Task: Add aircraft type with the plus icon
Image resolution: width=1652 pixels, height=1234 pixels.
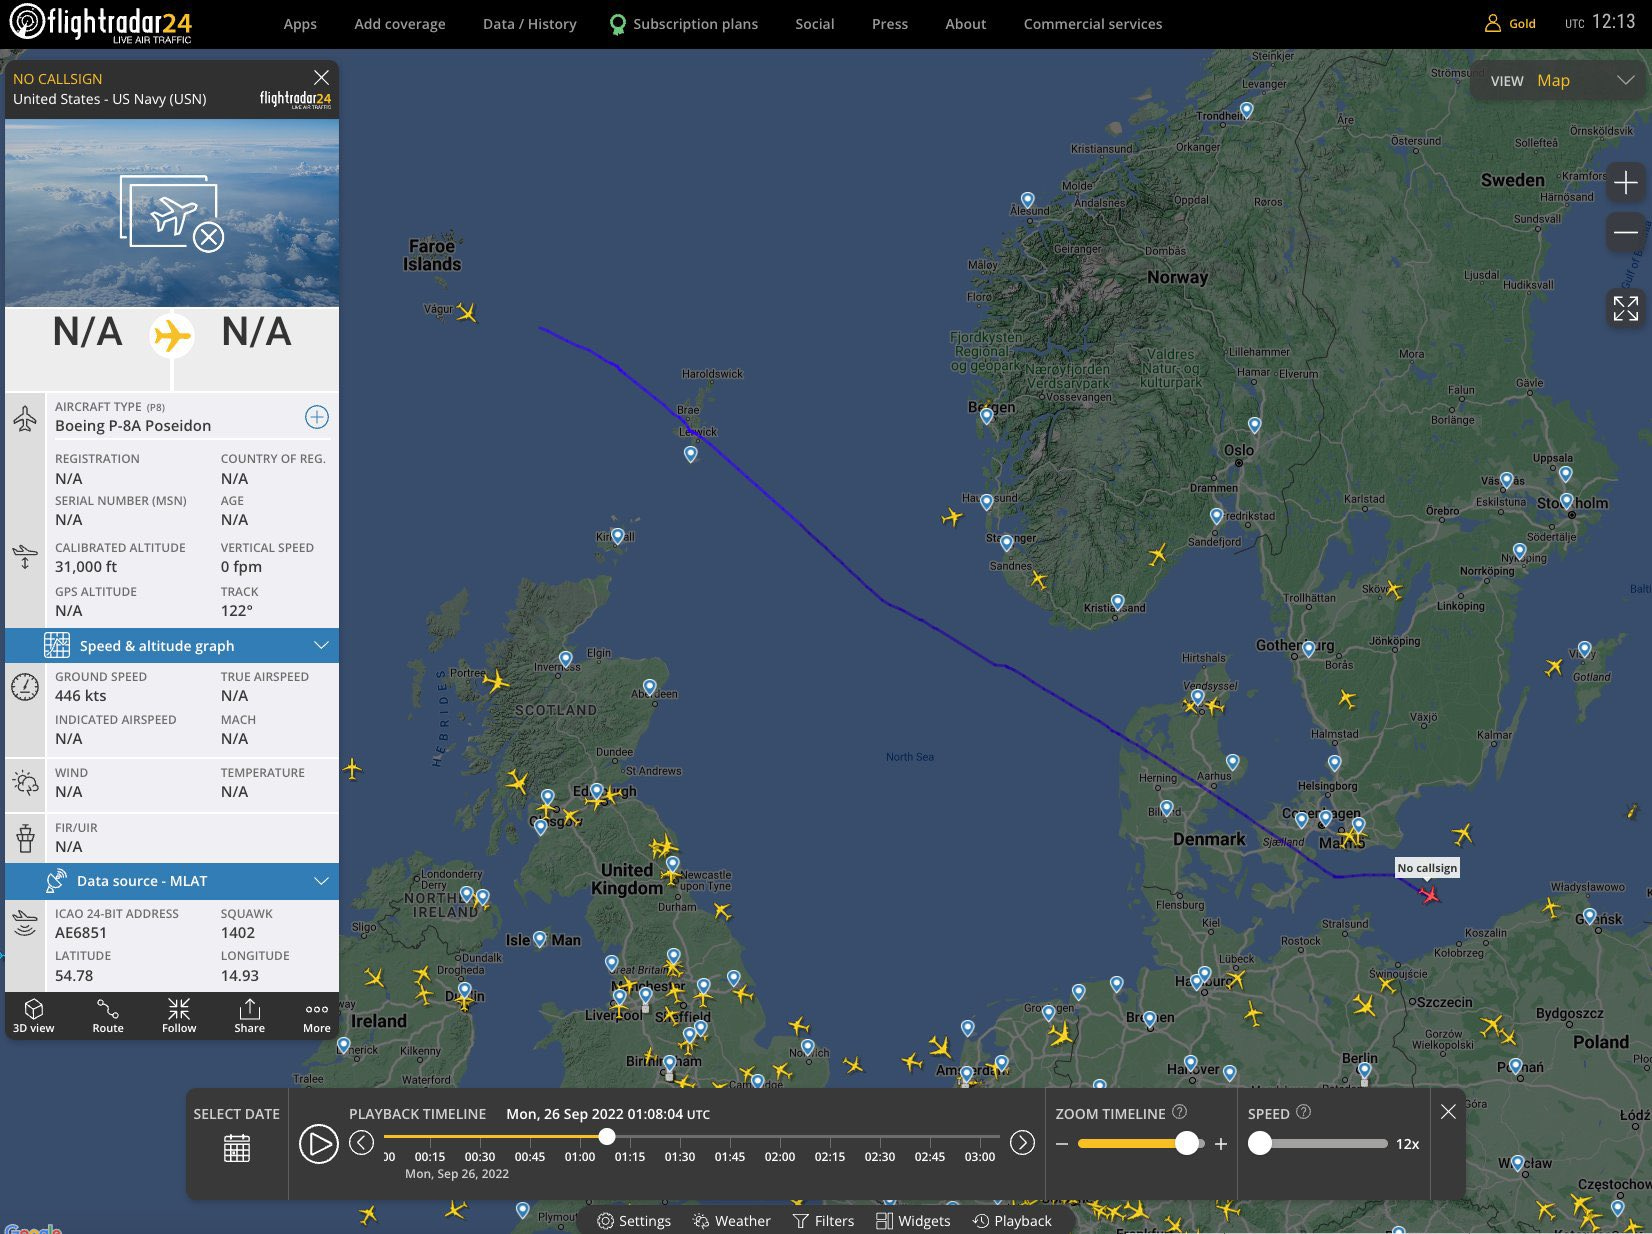Action: point(317,417)
